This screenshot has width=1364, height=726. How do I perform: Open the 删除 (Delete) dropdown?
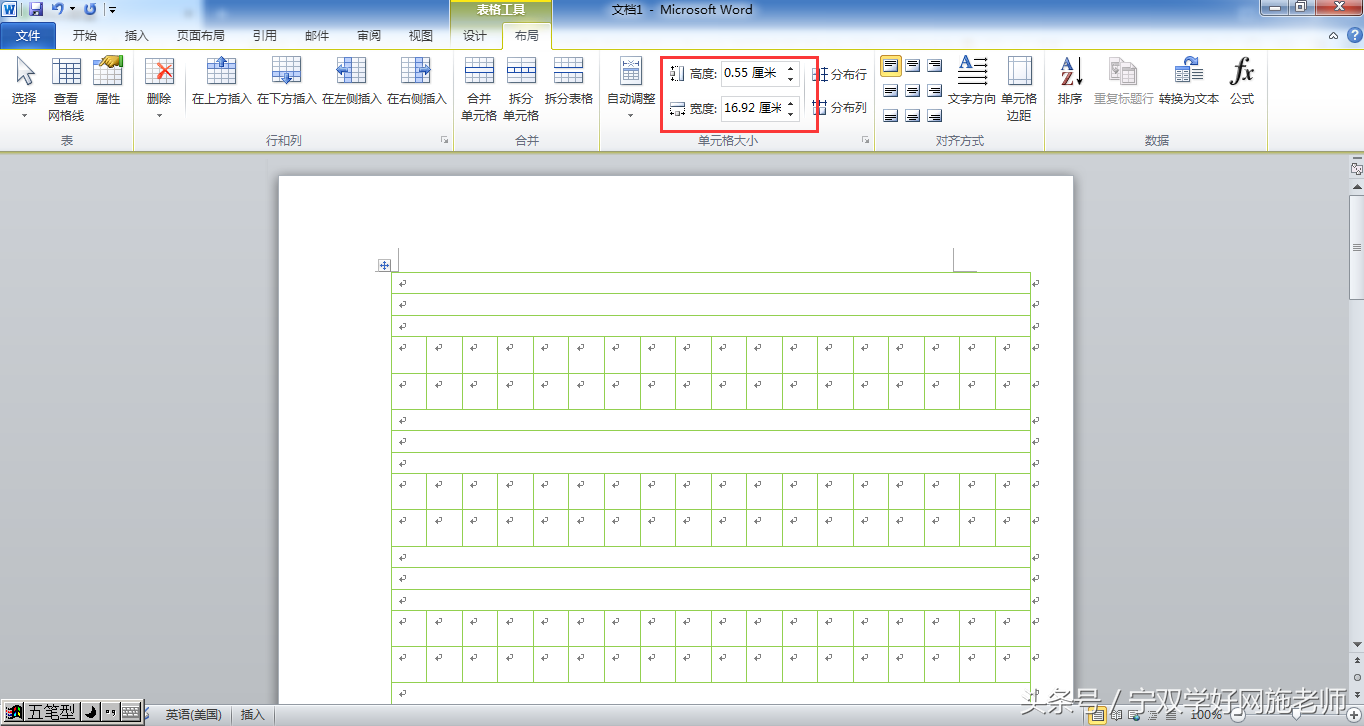(159, 88)
